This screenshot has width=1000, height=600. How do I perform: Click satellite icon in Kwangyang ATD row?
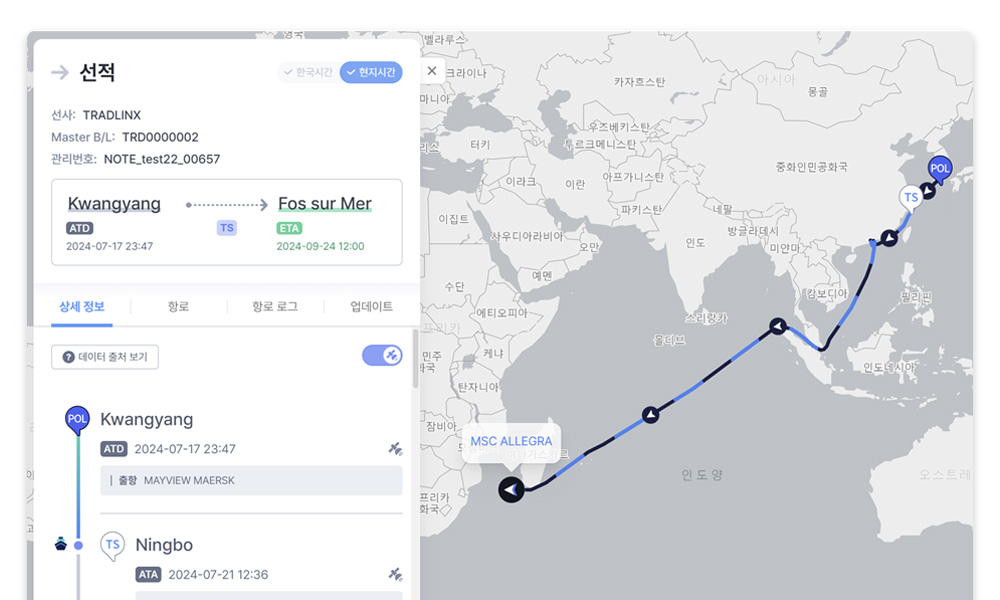click(x=395, y=449)
